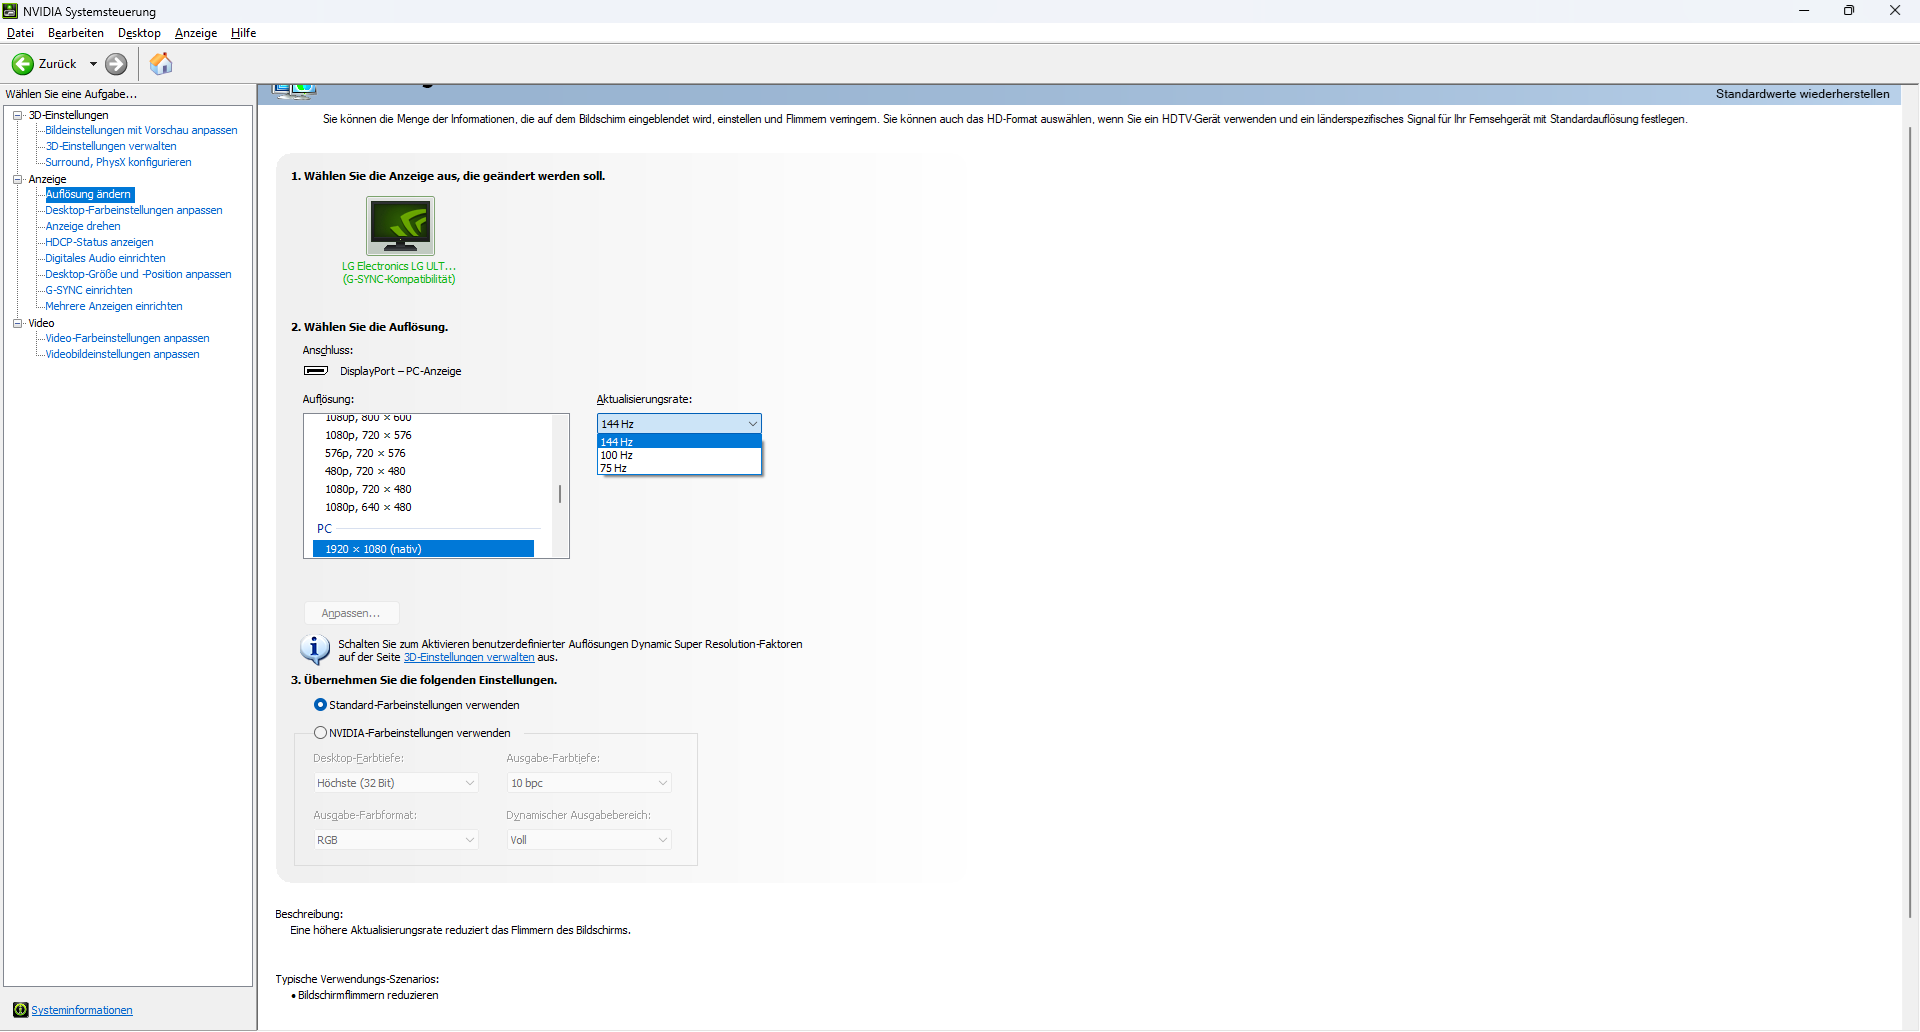This screenshot has height=1032, width=1920.
Task: Open Bildeinstellungen mit Vorschau anpassen
Action: tap(141, 130)
